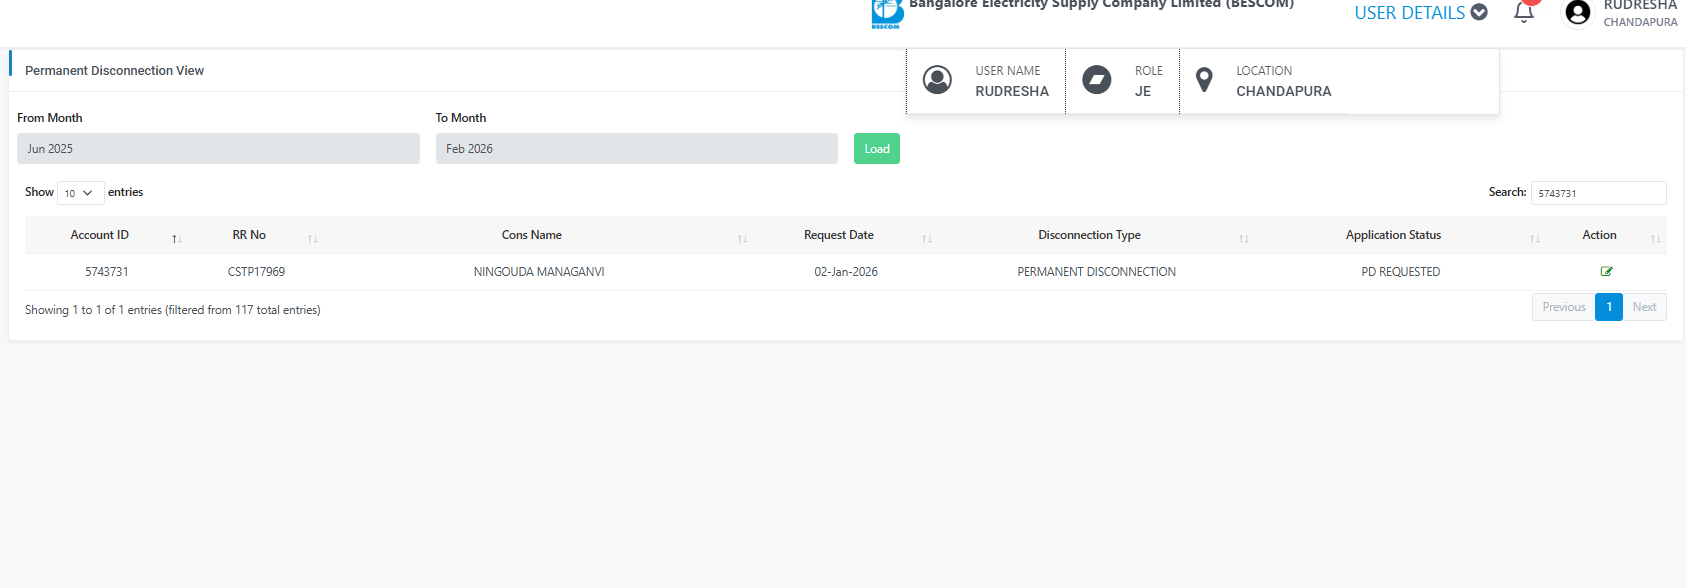Click the Account ID column header
1686x588 pixels.
coord(100,235)
